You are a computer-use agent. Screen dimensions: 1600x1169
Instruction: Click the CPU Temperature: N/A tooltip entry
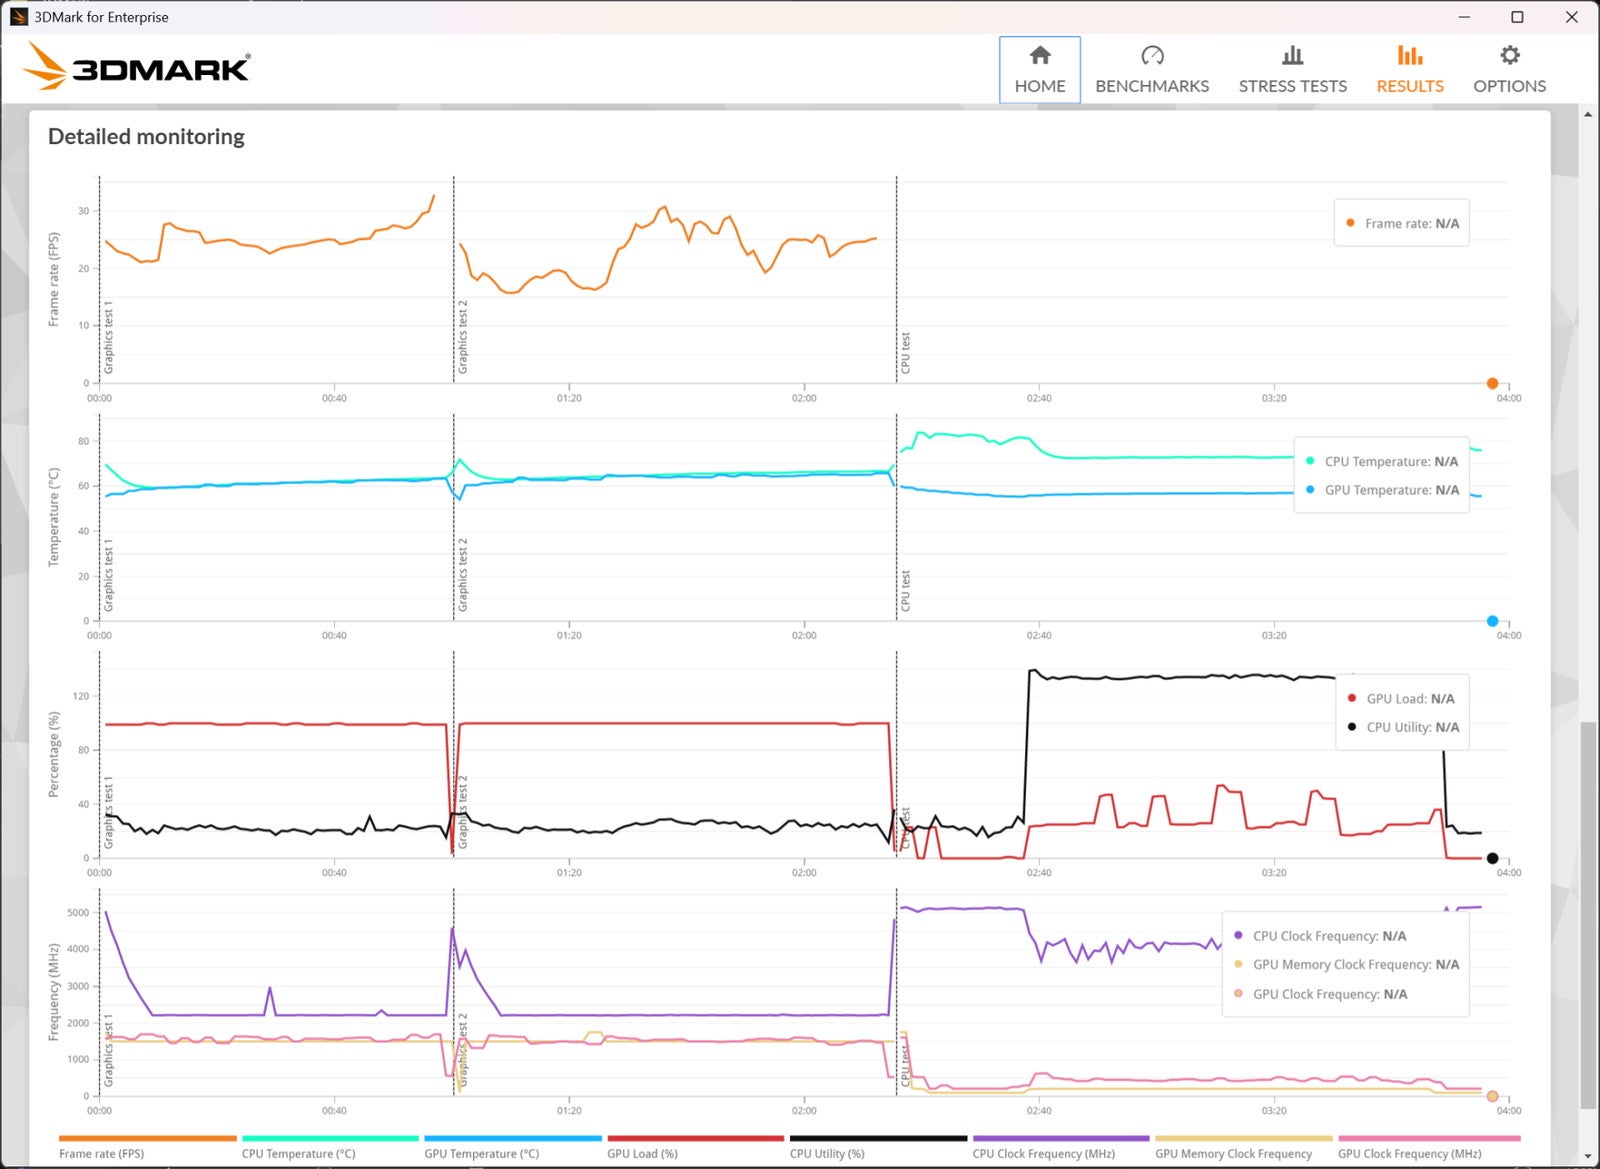[1382, 461]
